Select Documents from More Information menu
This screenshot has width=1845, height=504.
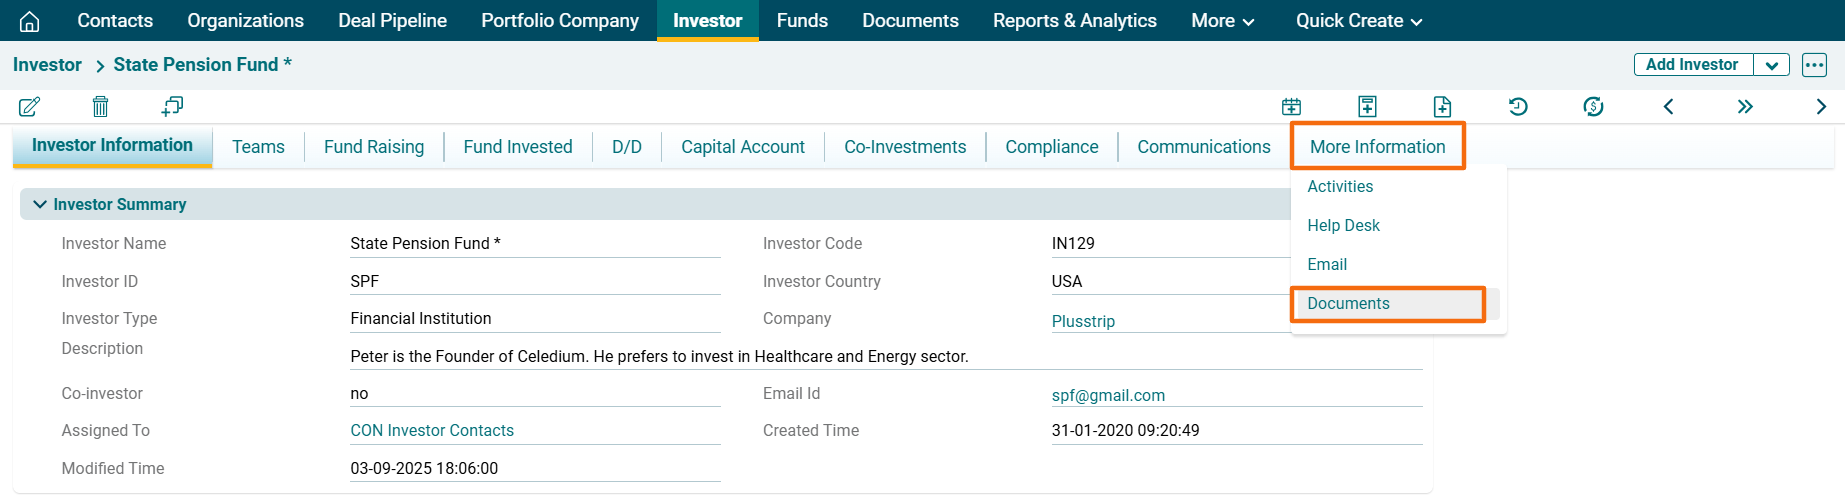1348,304
